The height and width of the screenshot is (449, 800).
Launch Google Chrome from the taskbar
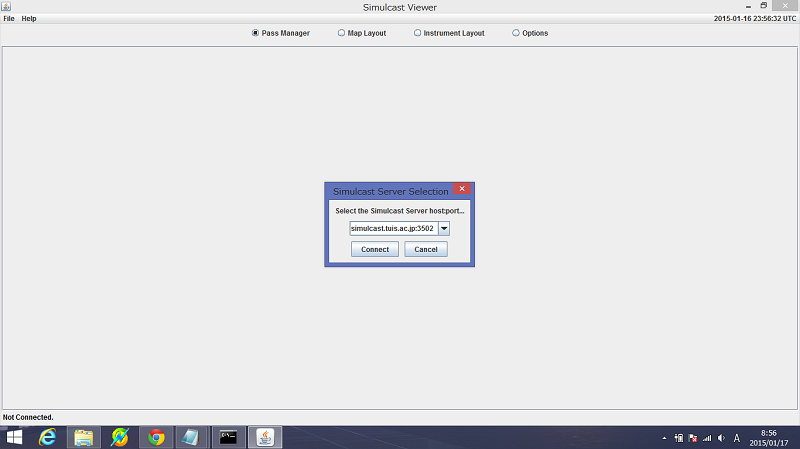tap(156, 437)
